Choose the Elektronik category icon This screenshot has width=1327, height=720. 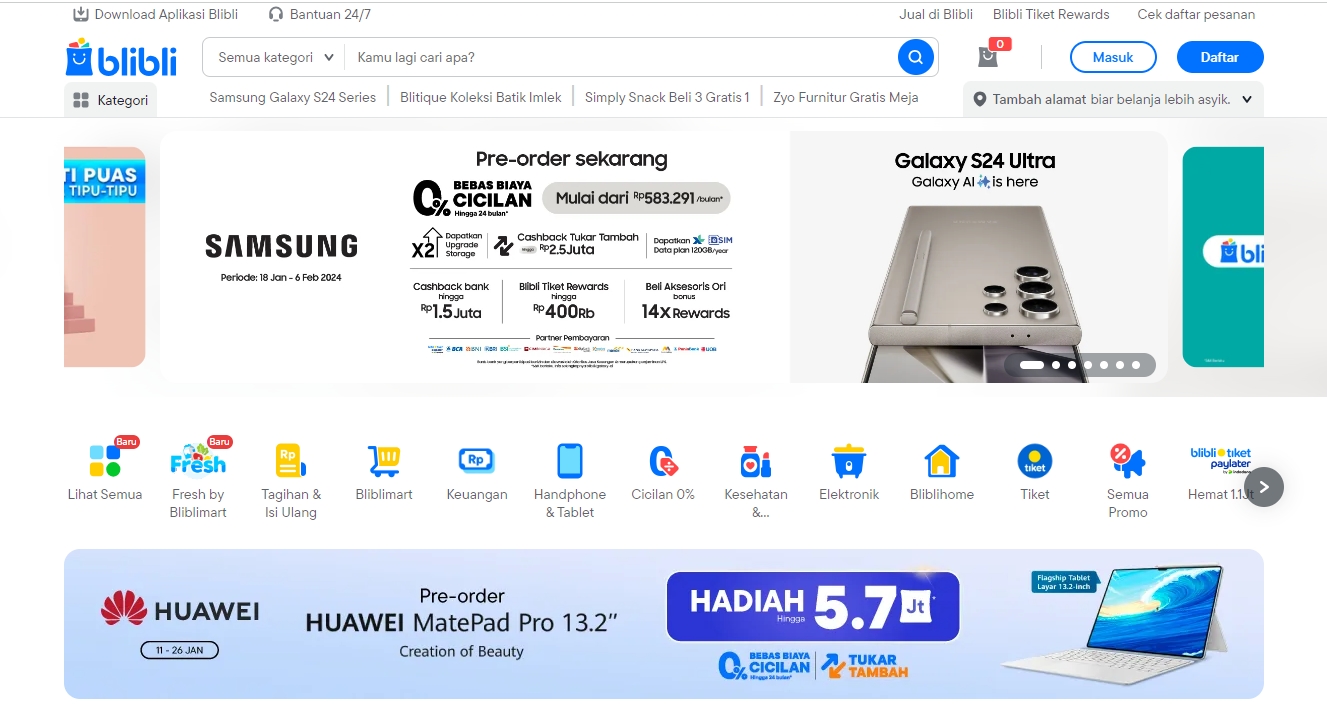849,461
